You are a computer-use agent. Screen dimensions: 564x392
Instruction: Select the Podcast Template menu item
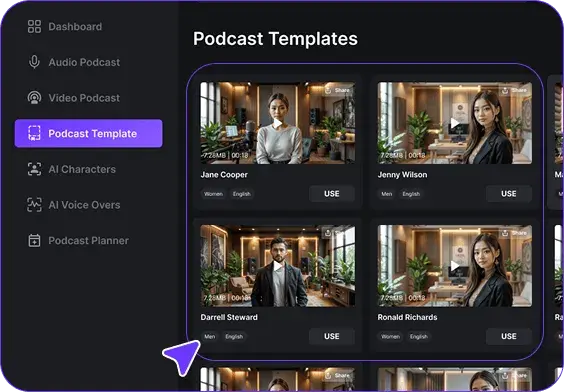tap(88, 133)
